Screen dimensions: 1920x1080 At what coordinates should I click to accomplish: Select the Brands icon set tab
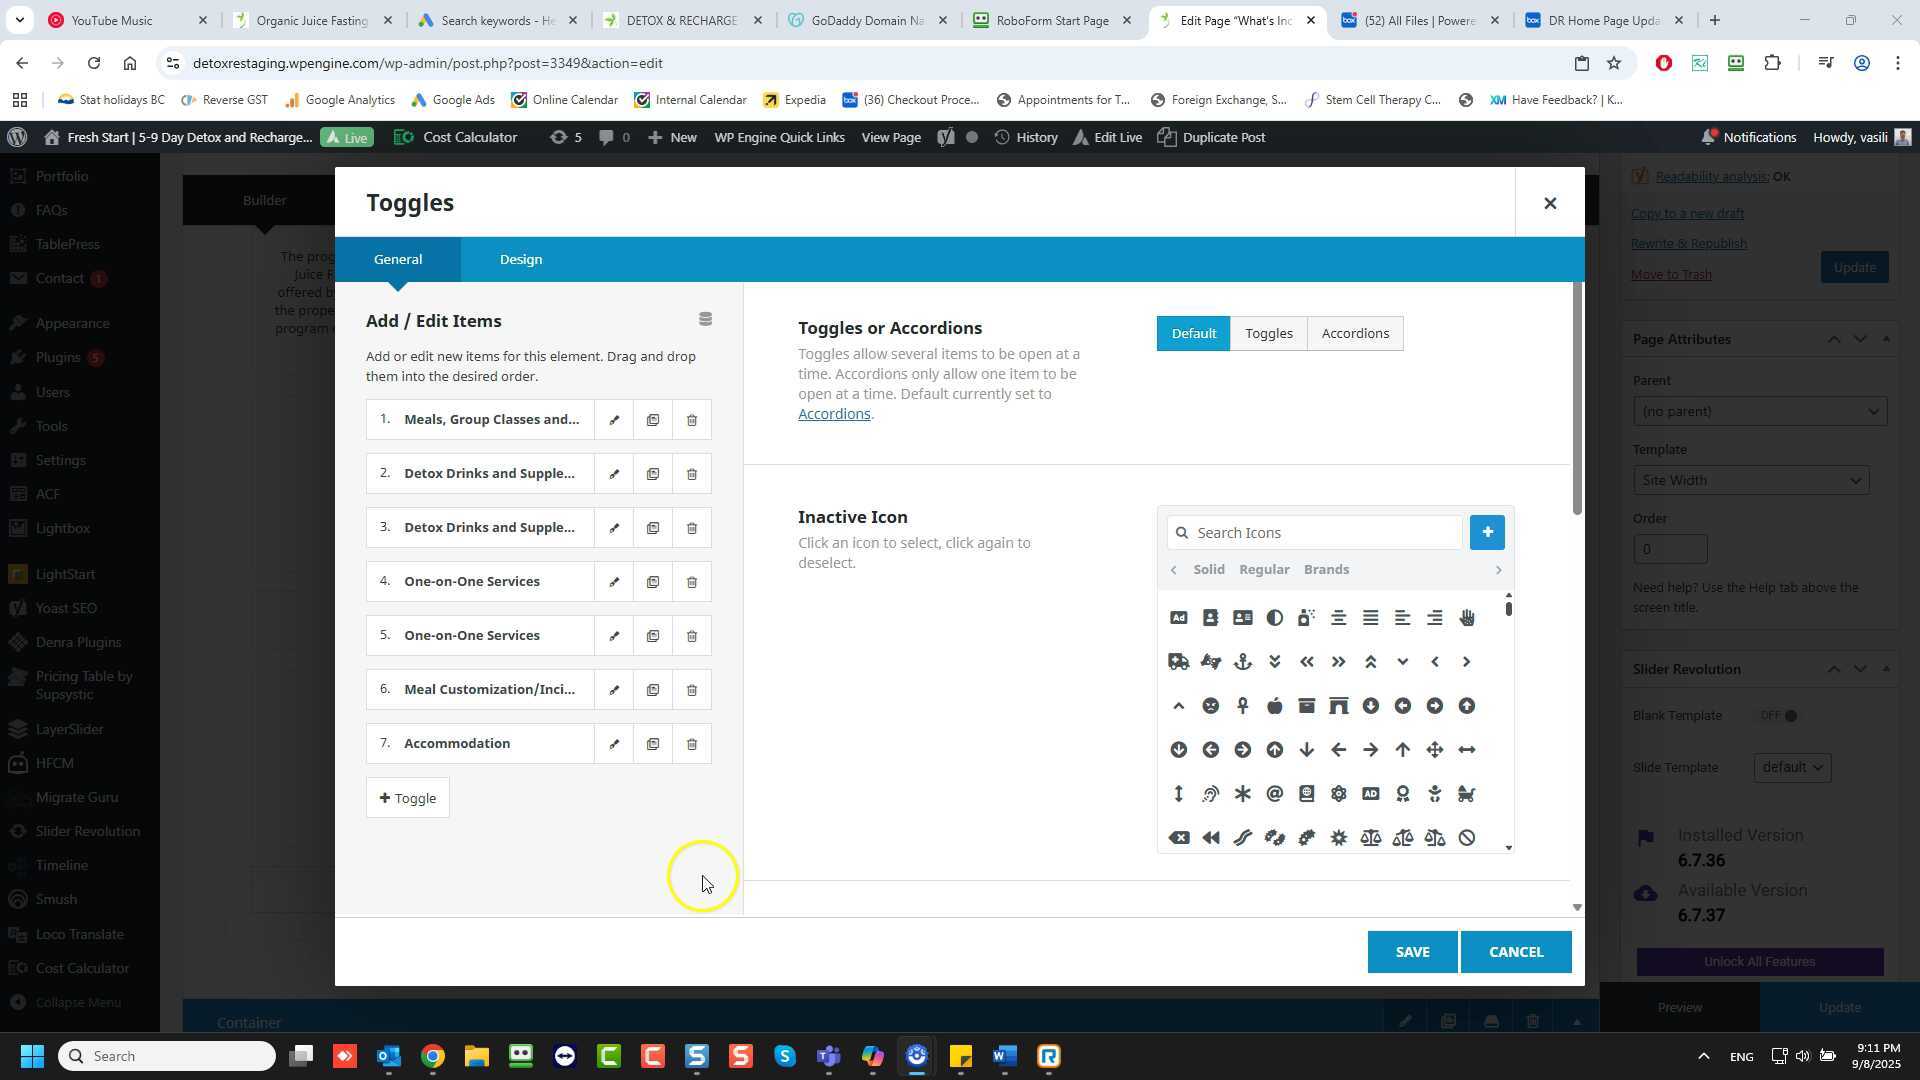[1326, 570]
